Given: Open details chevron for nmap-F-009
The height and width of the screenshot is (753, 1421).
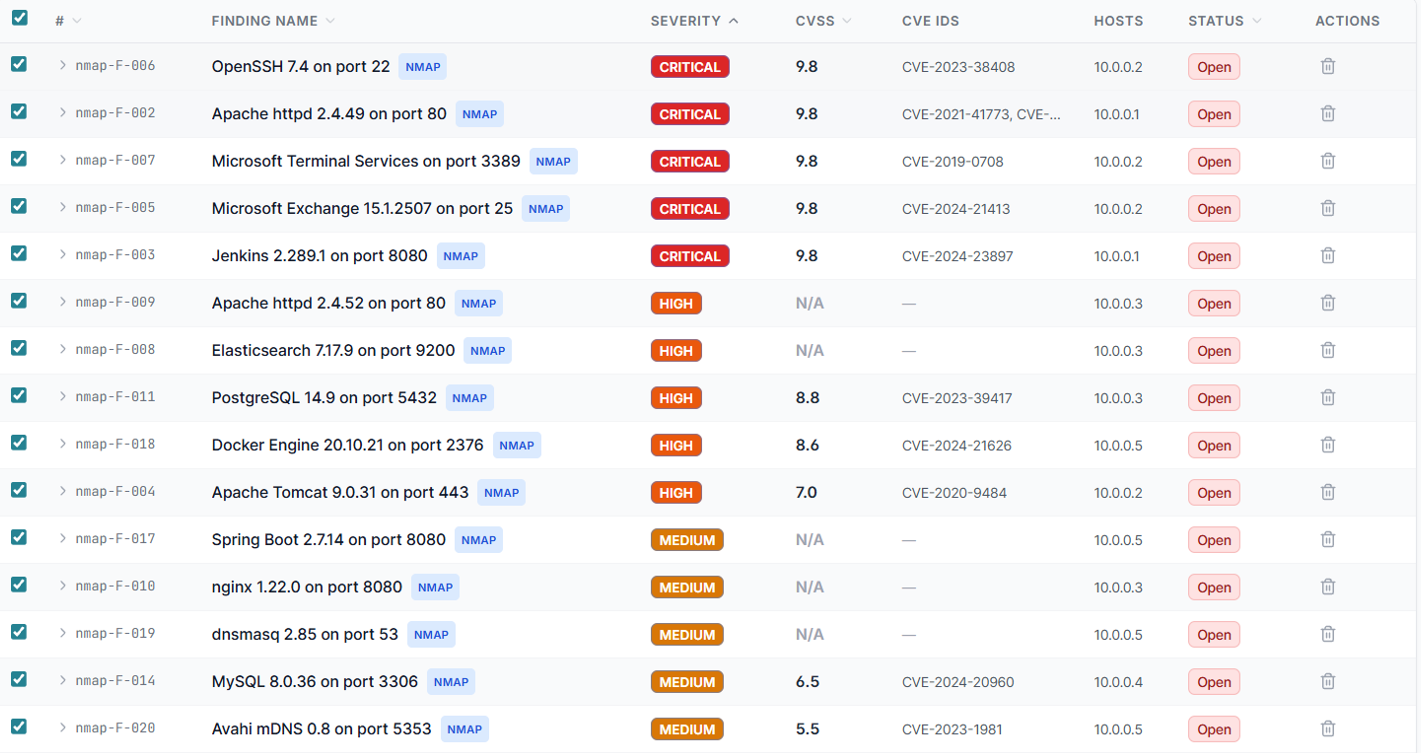Looking at the screenshot, I should tap(62, 301).
